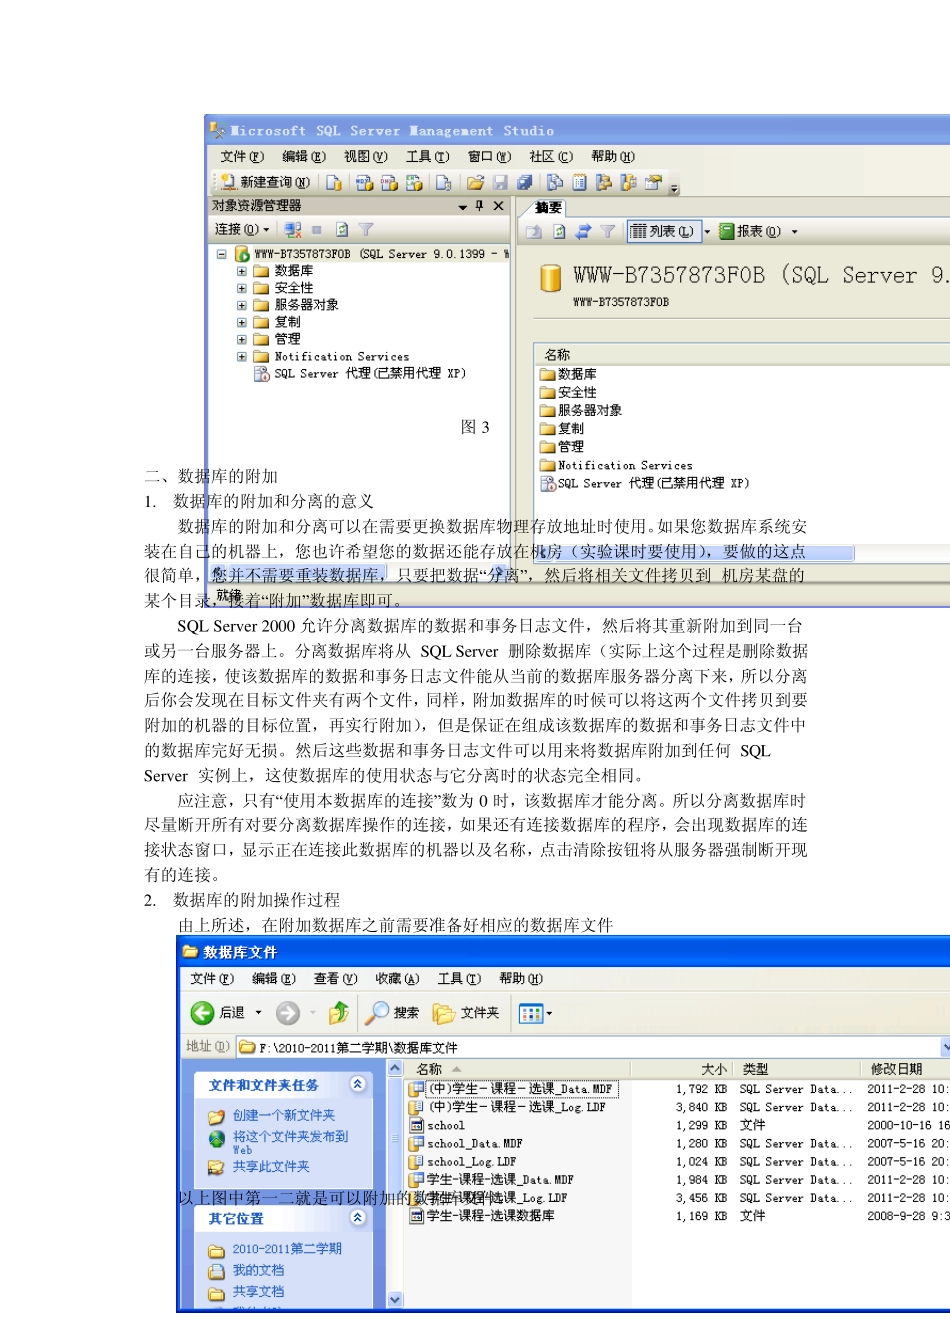The image size is (950, 1344).
Task: Collapse the 其它位置 pane chevron
Action: [358, 1217]
